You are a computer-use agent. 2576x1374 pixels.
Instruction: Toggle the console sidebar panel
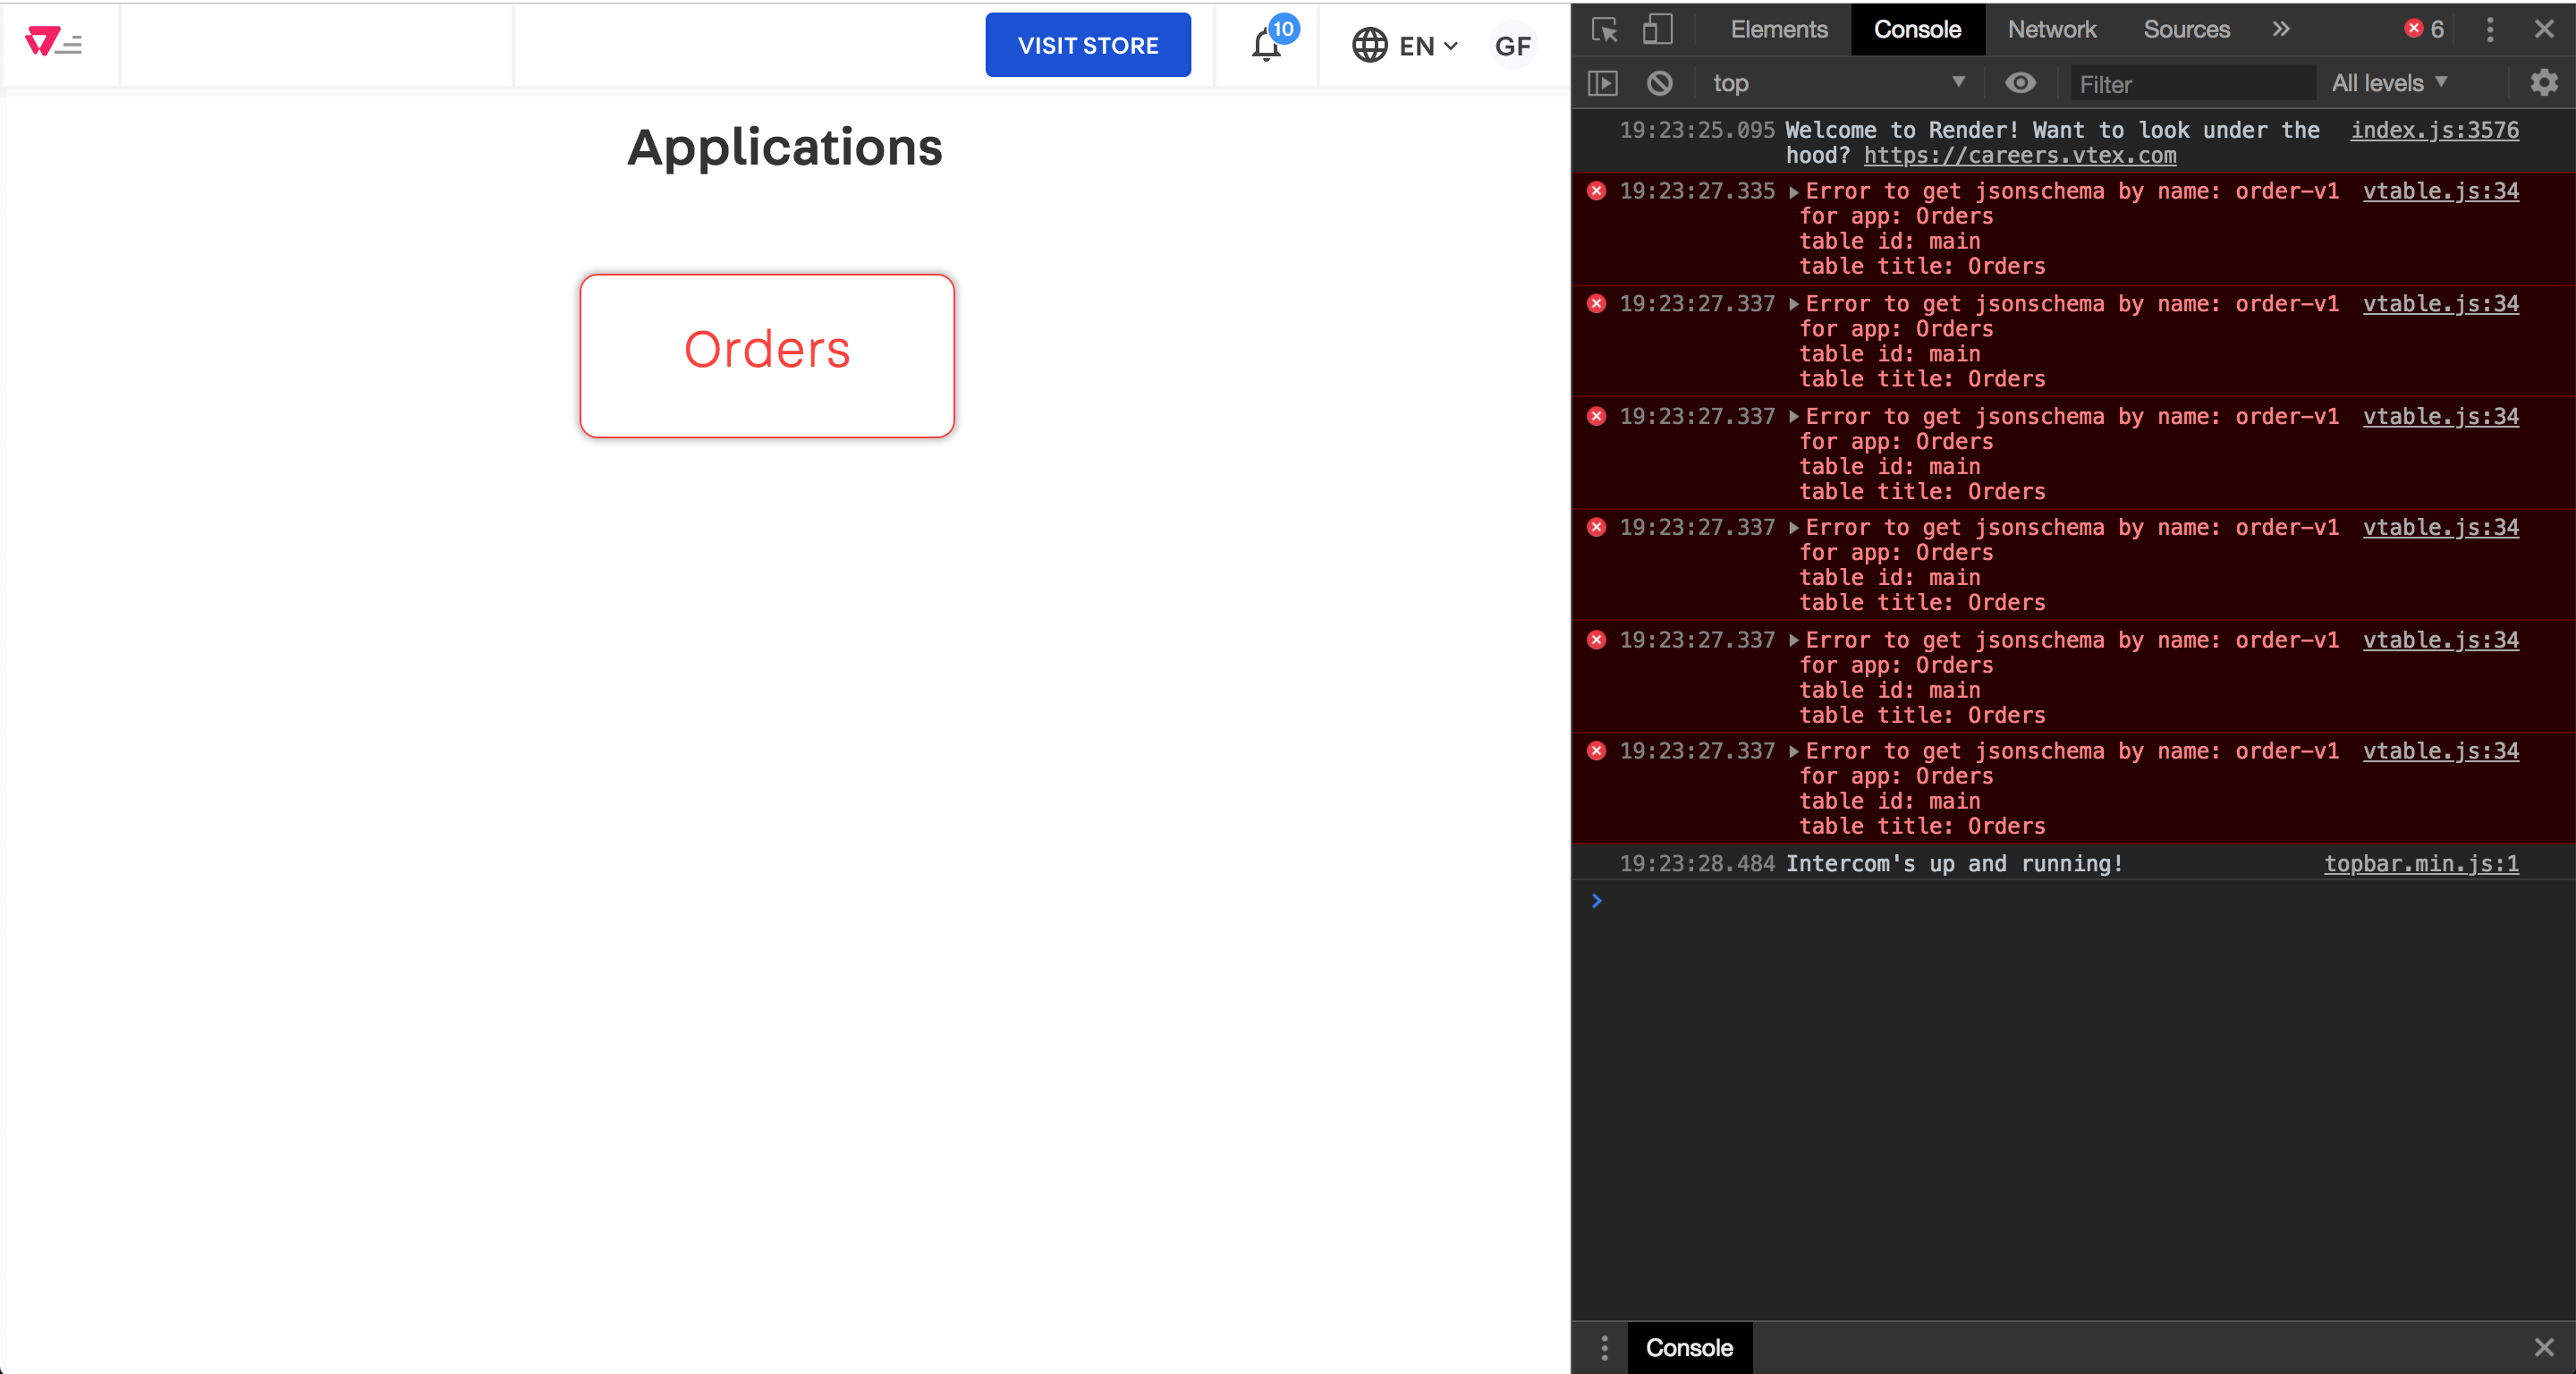(1602, 83)
